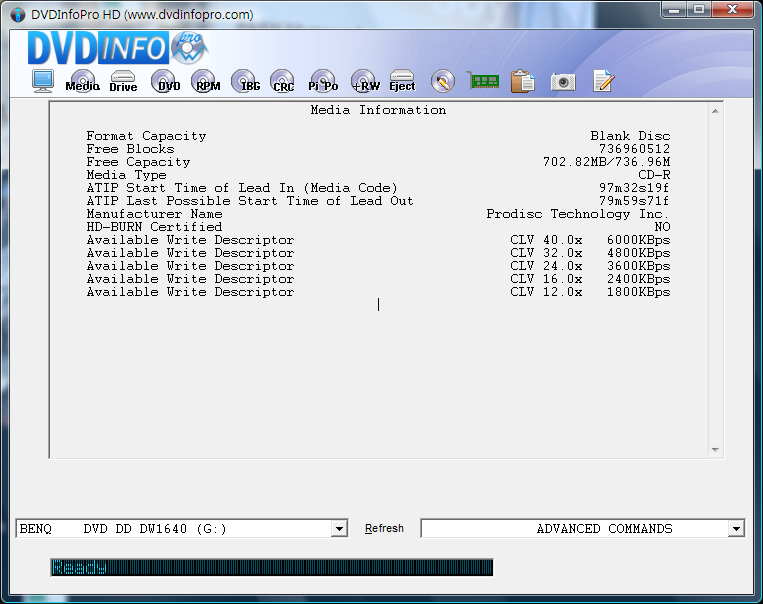Open the Pi Po error scan

tap(323, 81)
